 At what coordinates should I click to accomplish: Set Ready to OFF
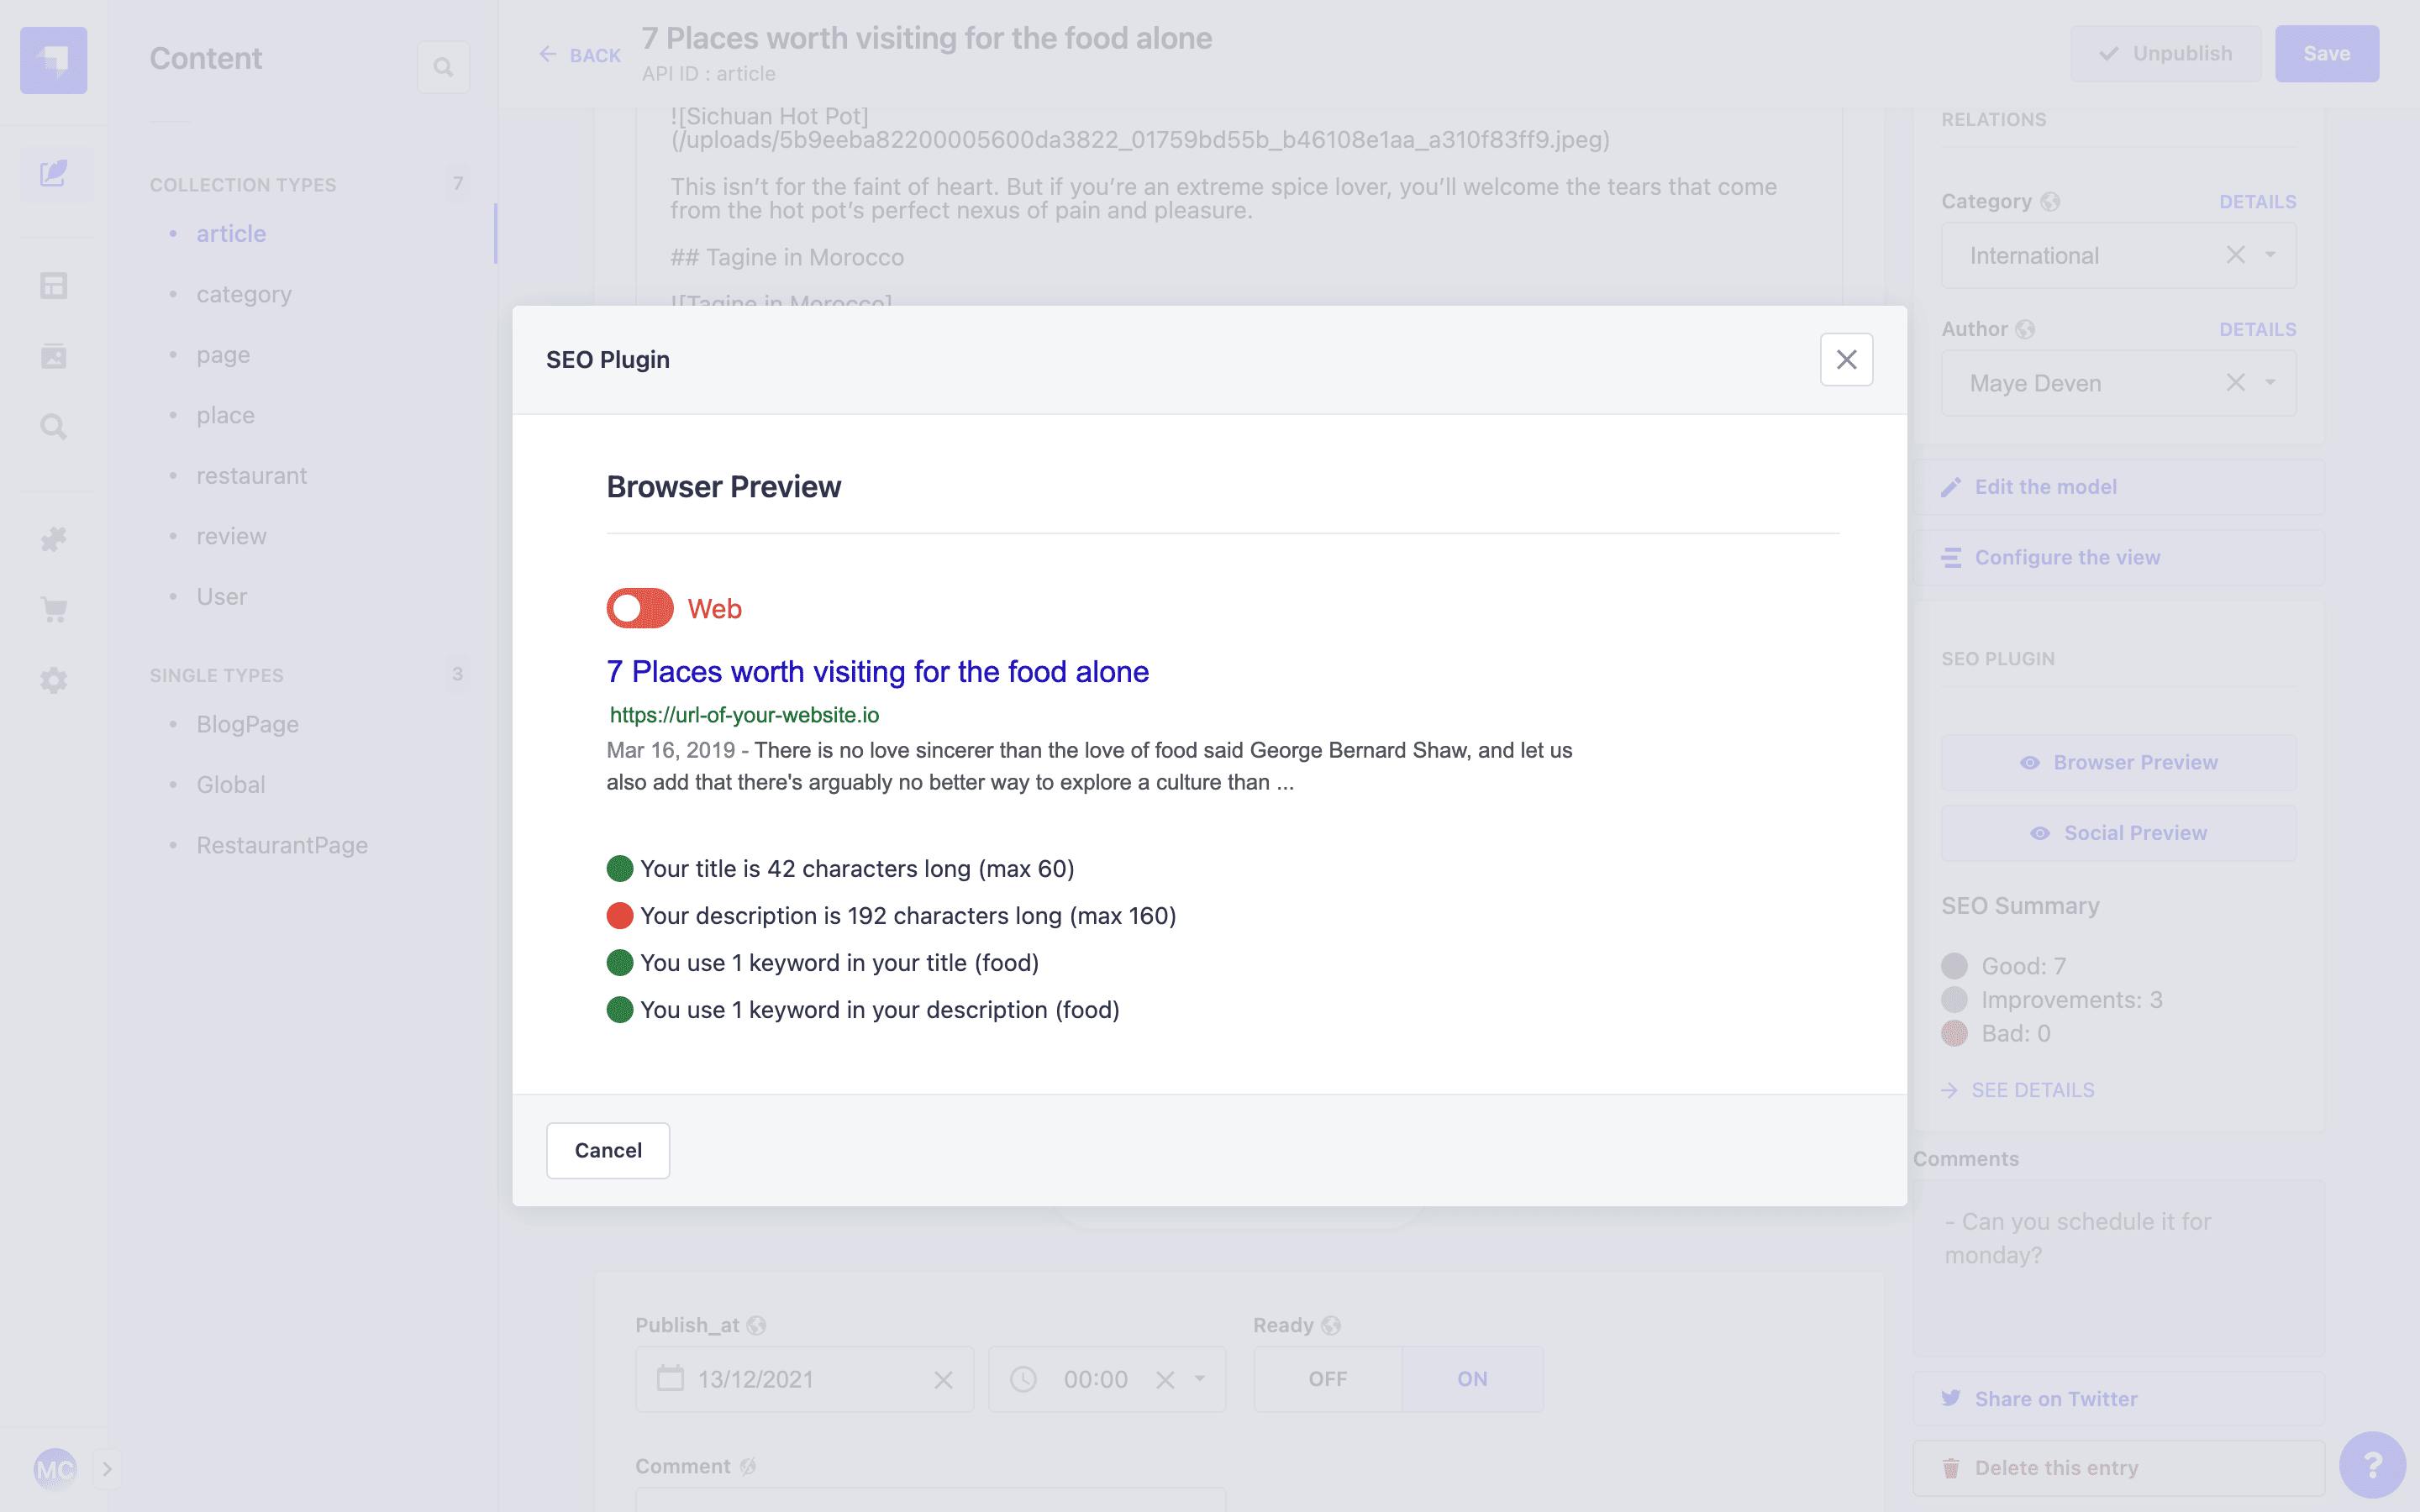tap(1327, 1378)
